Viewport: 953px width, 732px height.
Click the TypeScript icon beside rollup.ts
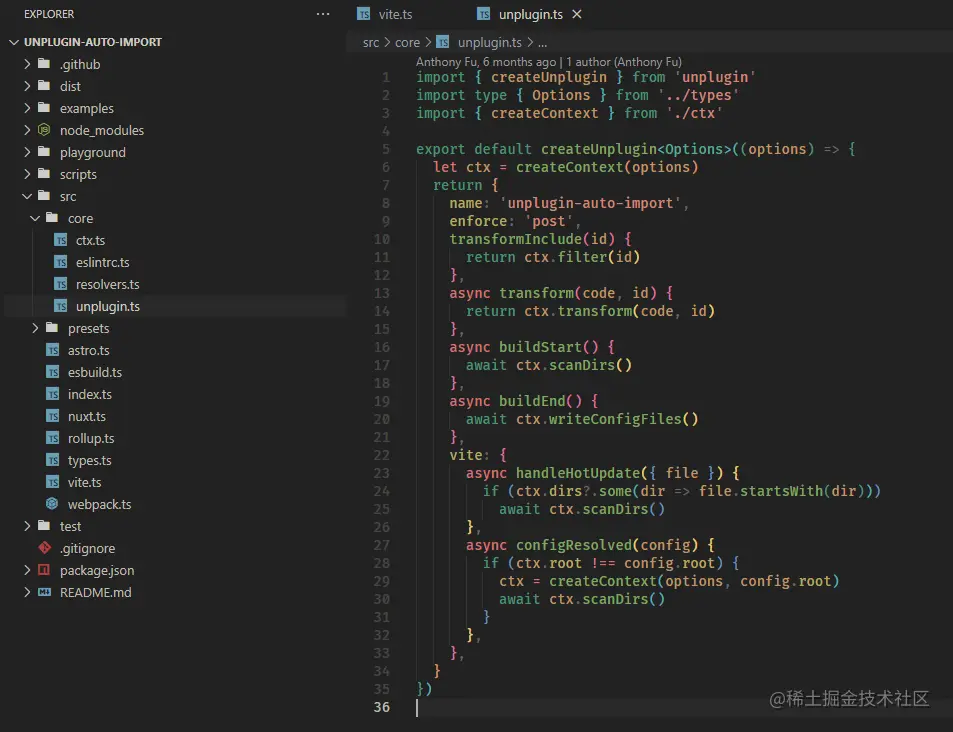pos(53,438)
